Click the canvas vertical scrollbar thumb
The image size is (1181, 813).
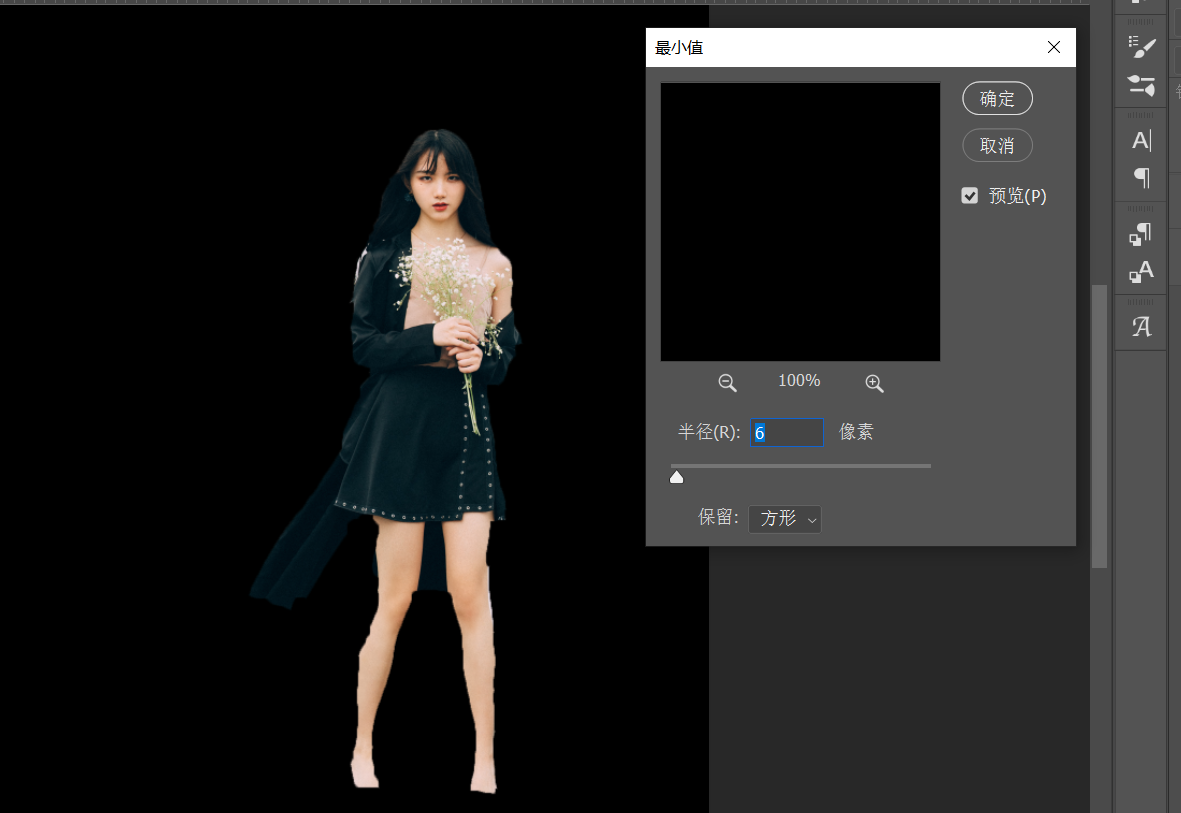tap(1099, 425)
